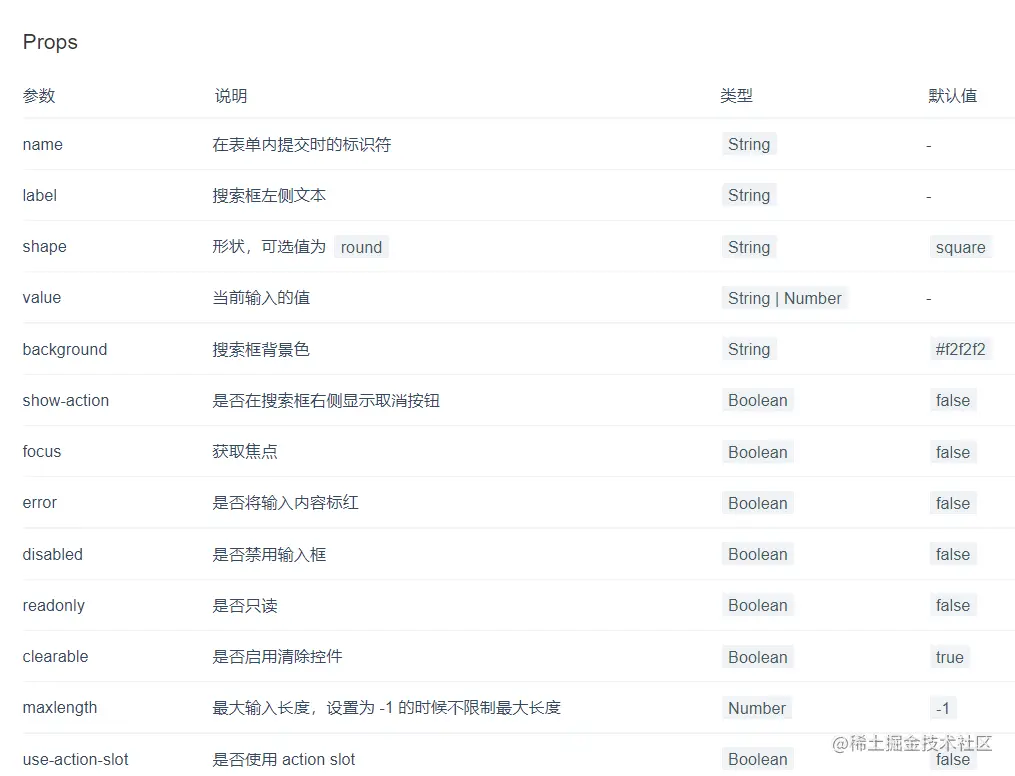Select the 'focus' parameter cell
Viewport: 1015px width, 776px height.
(x=42, y=452)
